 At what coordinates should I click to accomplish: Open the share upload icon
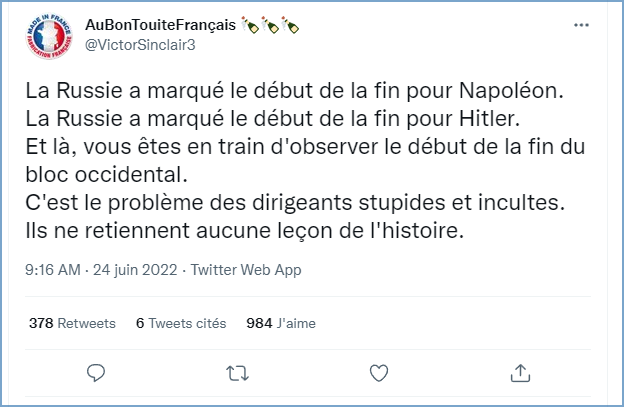click(521, 373)
